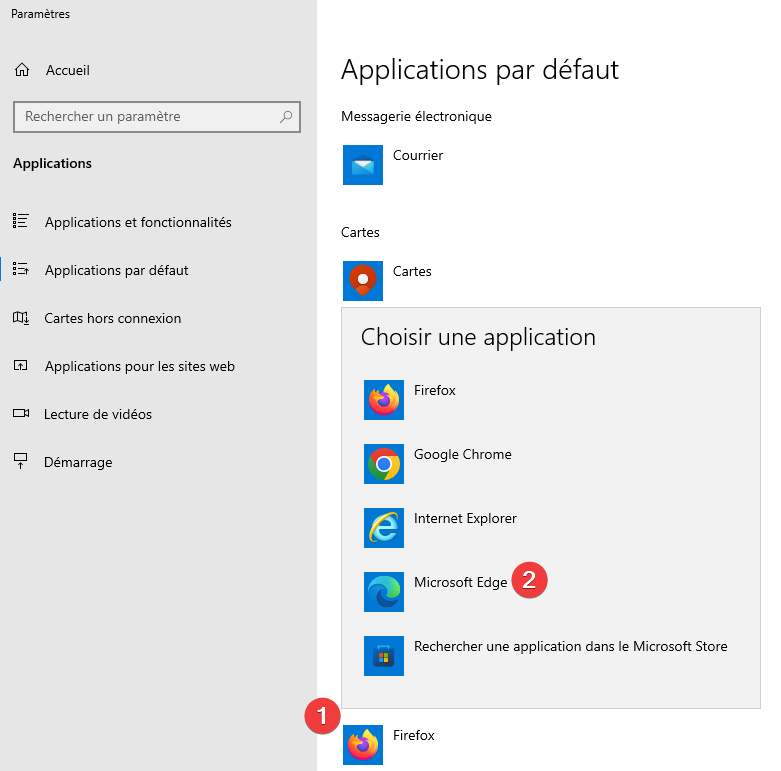Click the Cartes maps app icon

(x=363, y=281)
